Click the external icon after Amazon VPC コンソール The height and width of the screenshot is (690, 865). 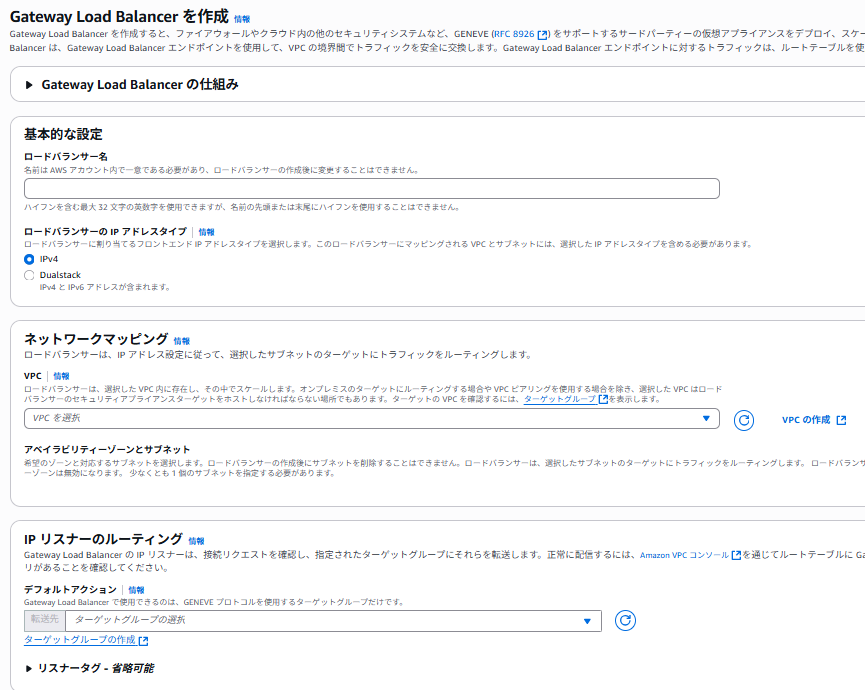(x=736, y=555)
